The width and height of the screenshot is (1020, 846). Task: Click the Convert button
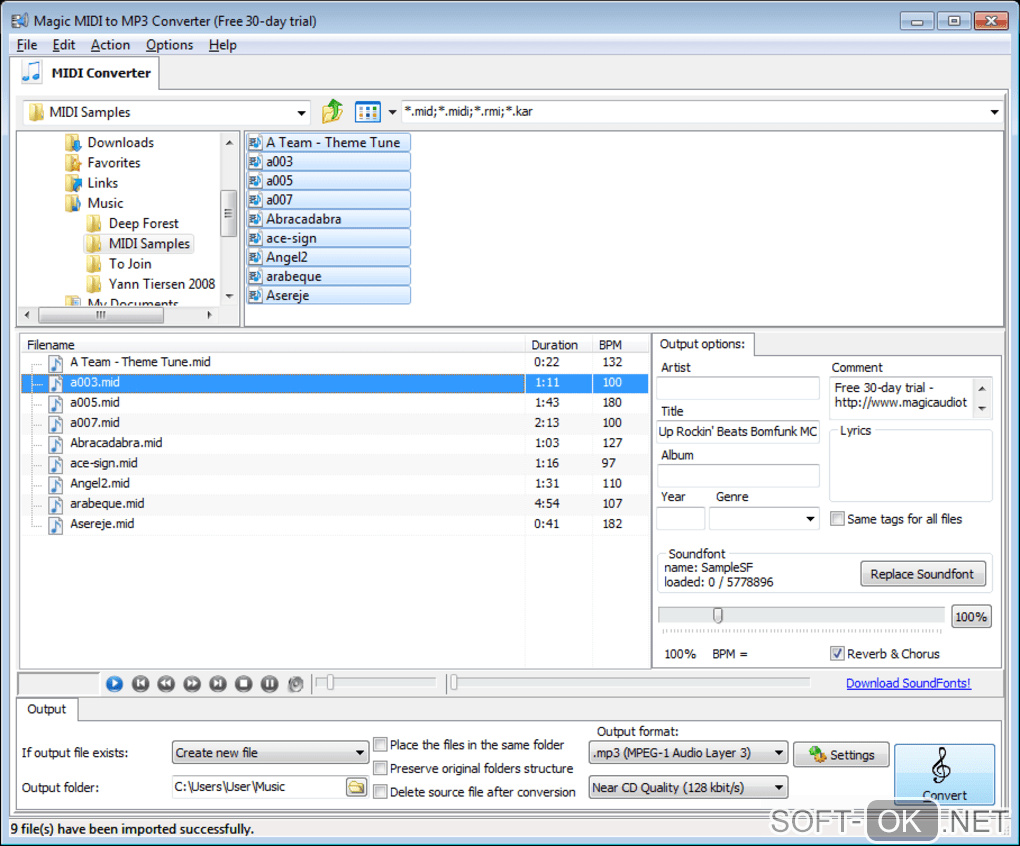click(x=945, y=773)
